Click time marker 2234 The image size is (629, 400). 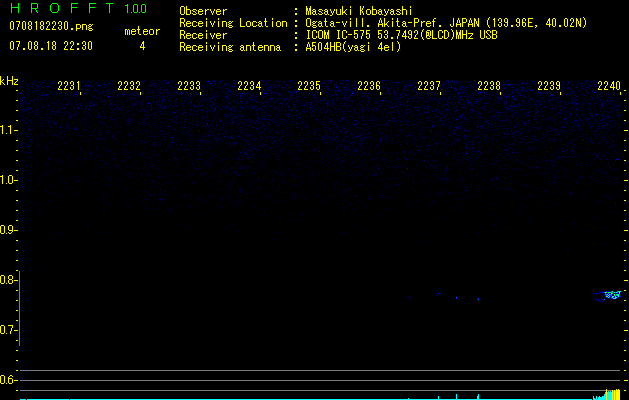click(x=249, y=86)
